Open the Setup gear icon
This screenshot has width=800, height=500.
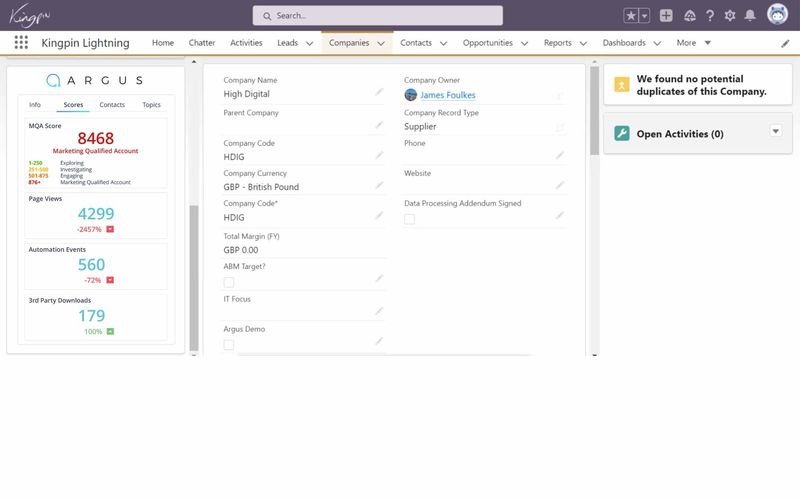[730, 16]
